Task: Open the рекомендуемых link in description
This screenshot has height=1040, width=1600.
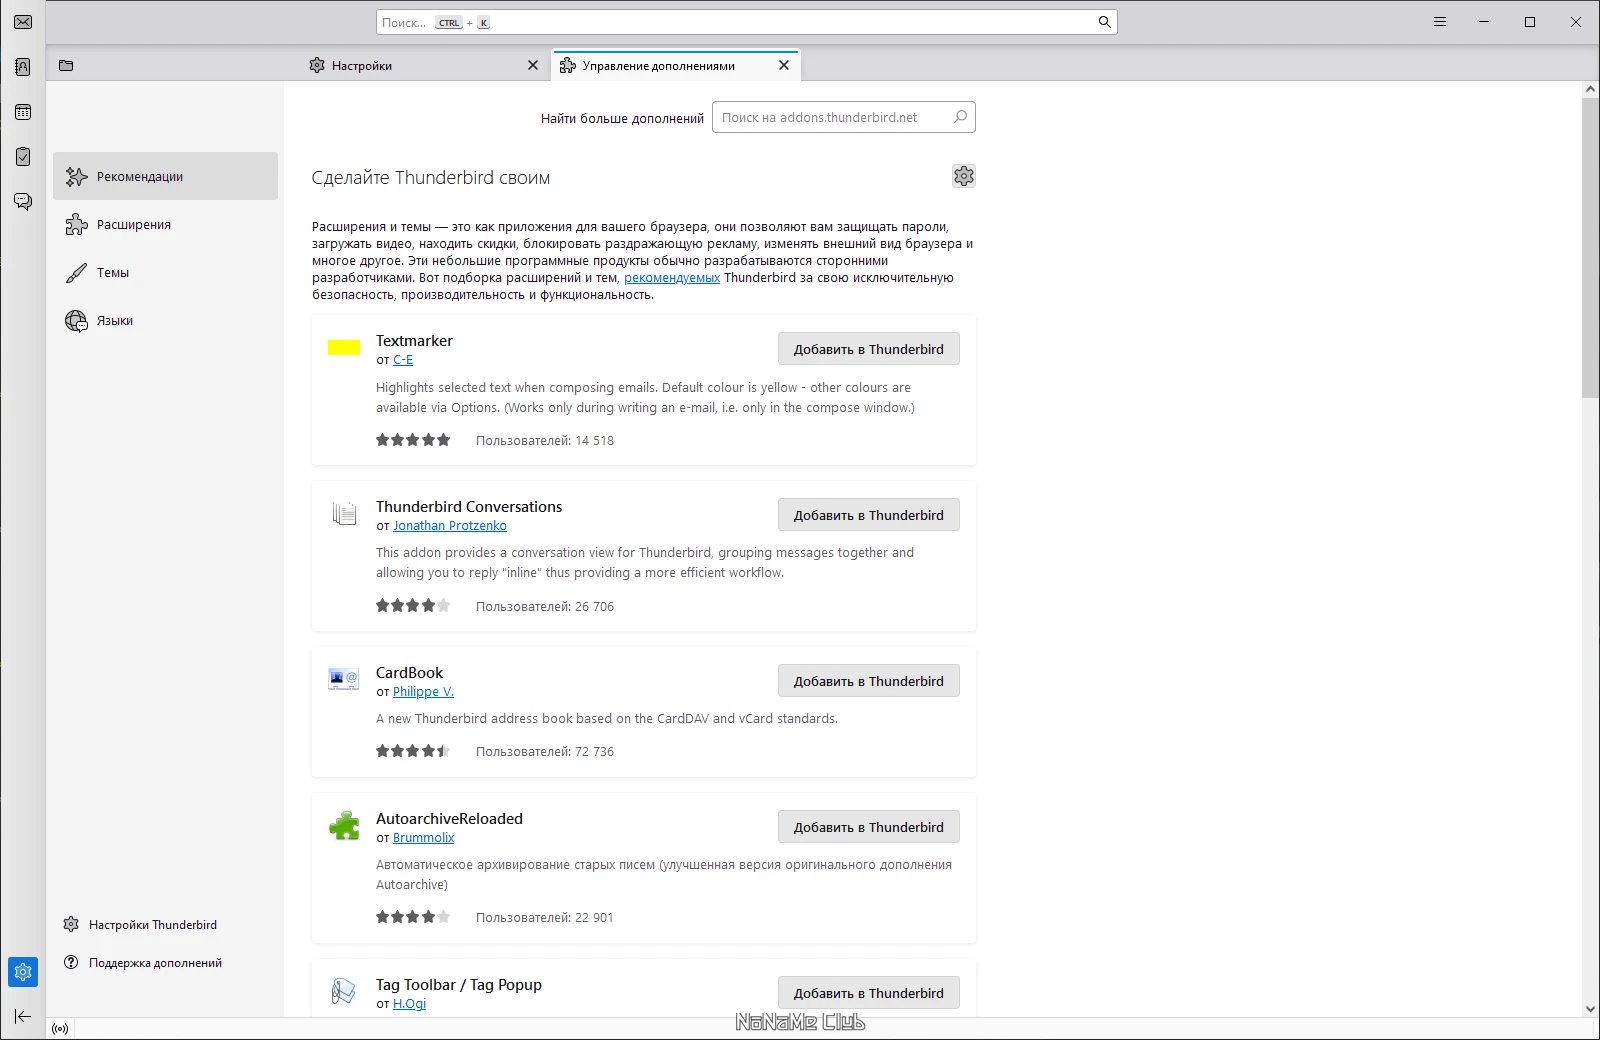Action: coord(672,278)
